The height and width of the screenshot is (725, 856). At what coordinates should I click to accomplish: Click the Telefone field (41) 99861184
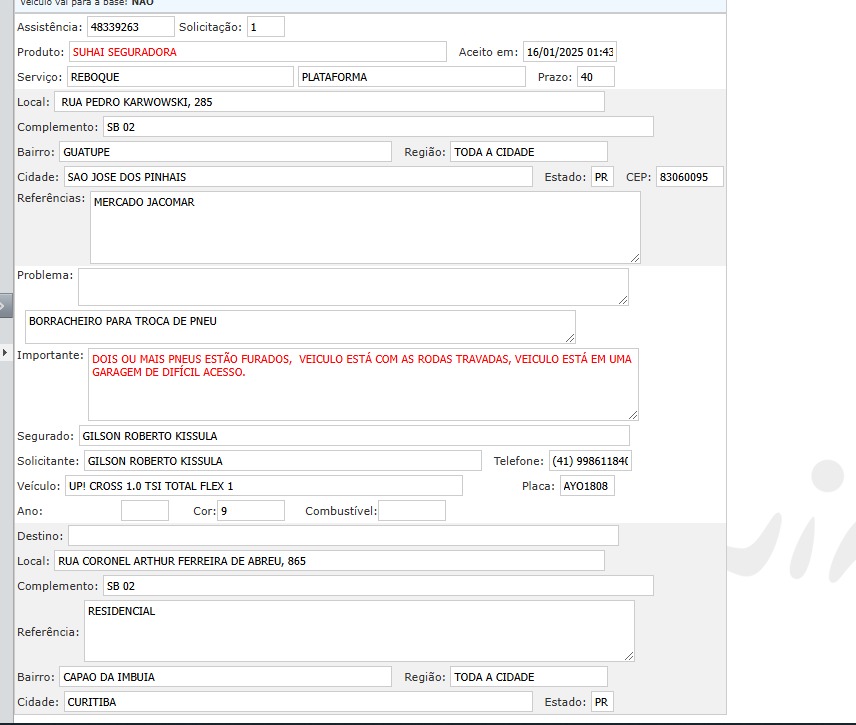pyautogui.click(x=590, y=461)
